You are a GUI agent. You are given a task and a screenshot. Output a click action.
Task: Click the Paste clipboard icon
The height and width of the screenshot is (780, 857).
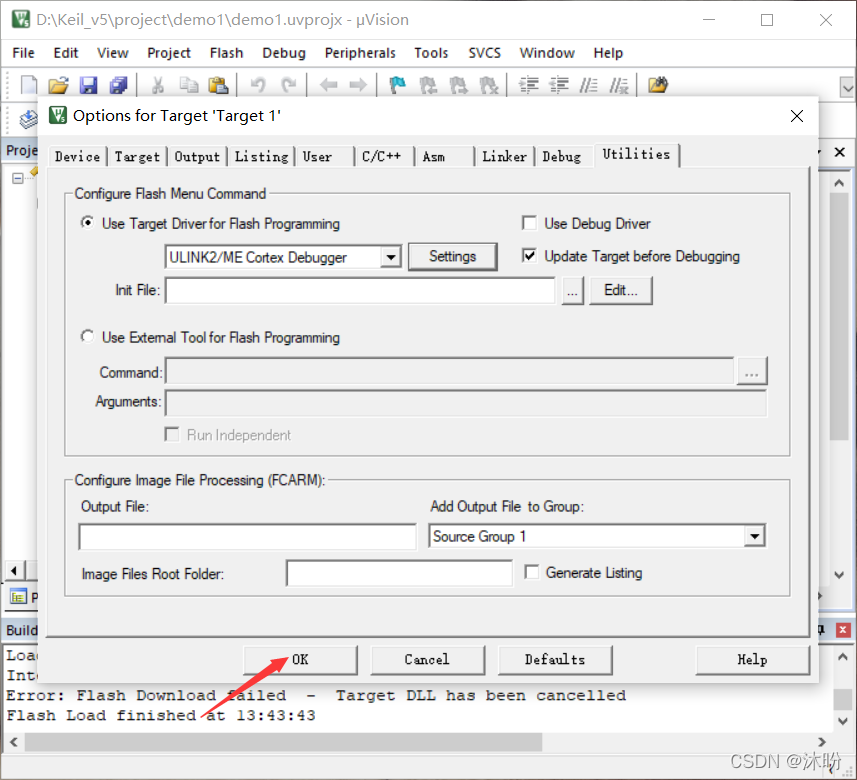coord(218,85)
